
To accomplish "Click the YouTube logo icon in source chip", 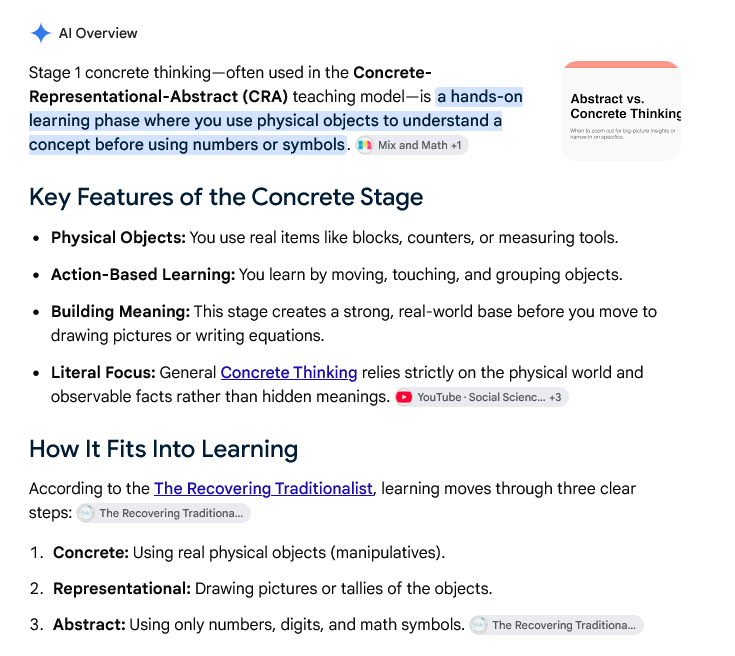I will pos(404,397).
